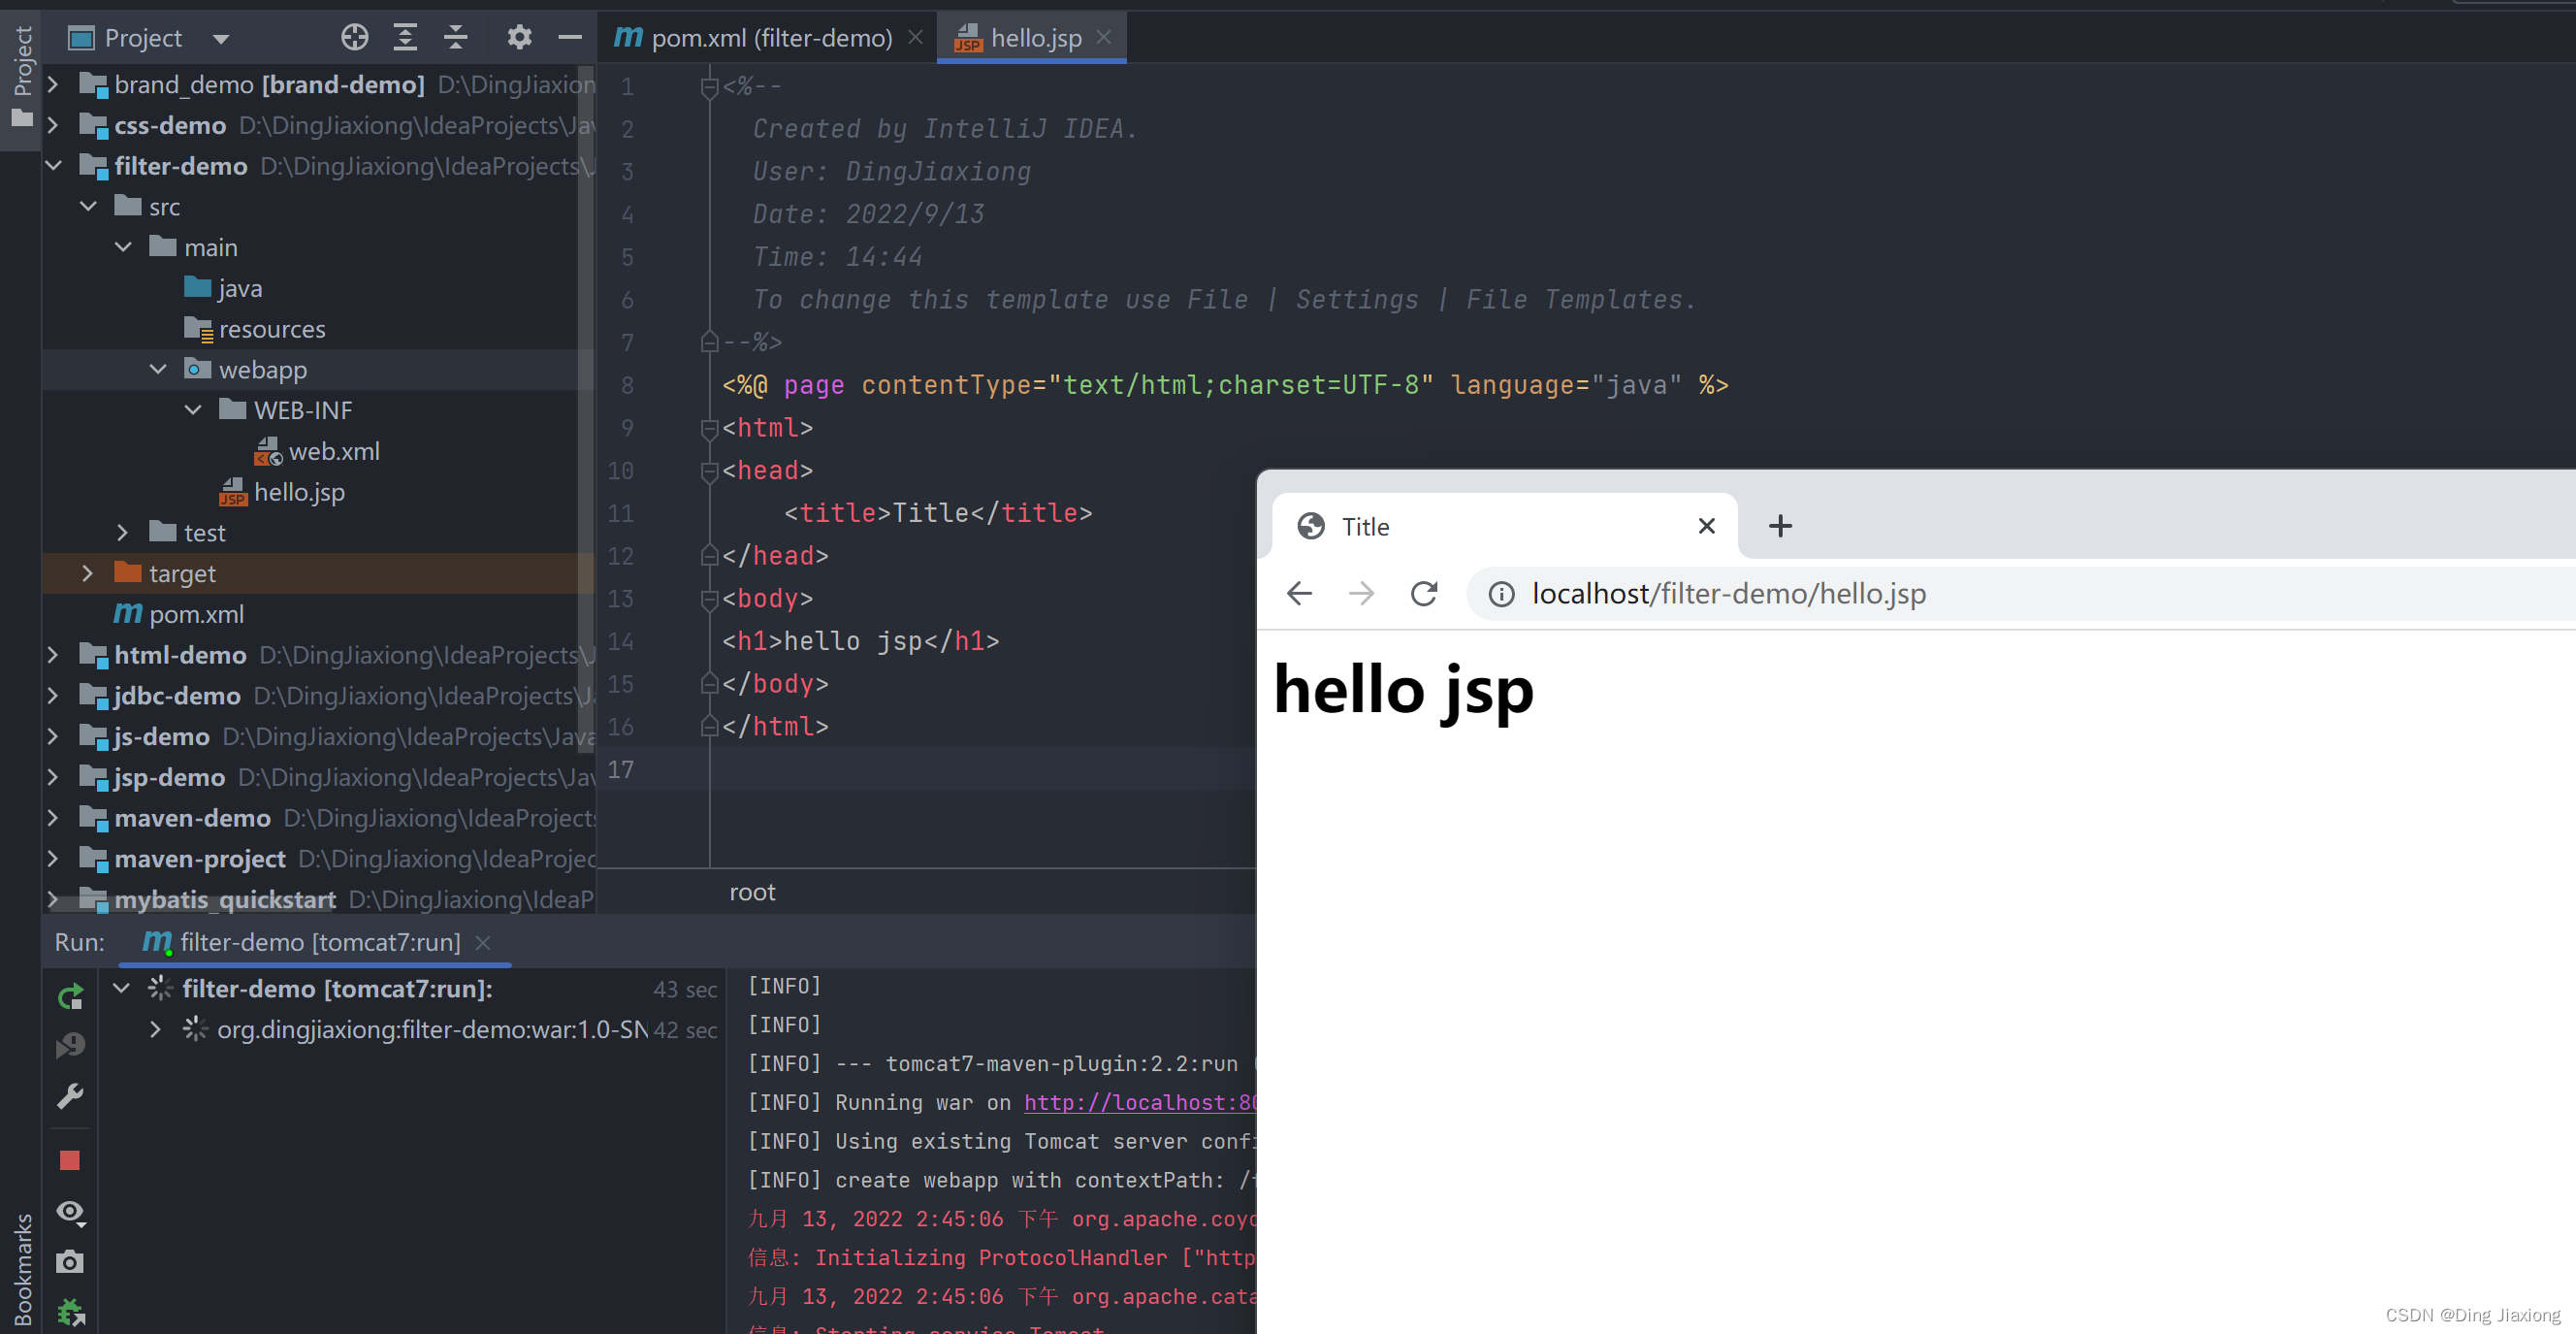This screenshot has width=2576, height=1334.
Task: Stop the running process with red square
Action: (70, 1160)
